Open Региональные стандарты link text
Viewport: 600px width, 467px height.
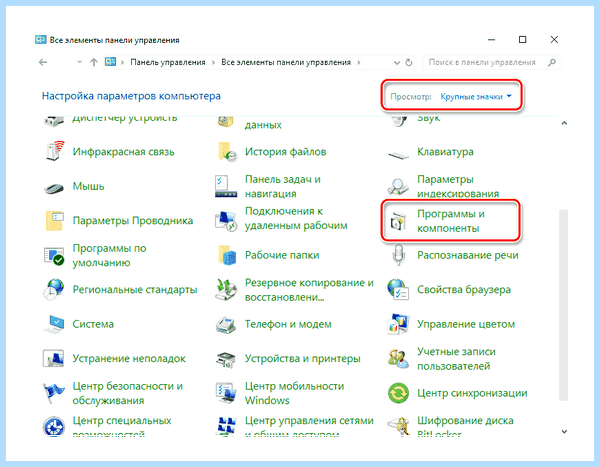(135, 289)
